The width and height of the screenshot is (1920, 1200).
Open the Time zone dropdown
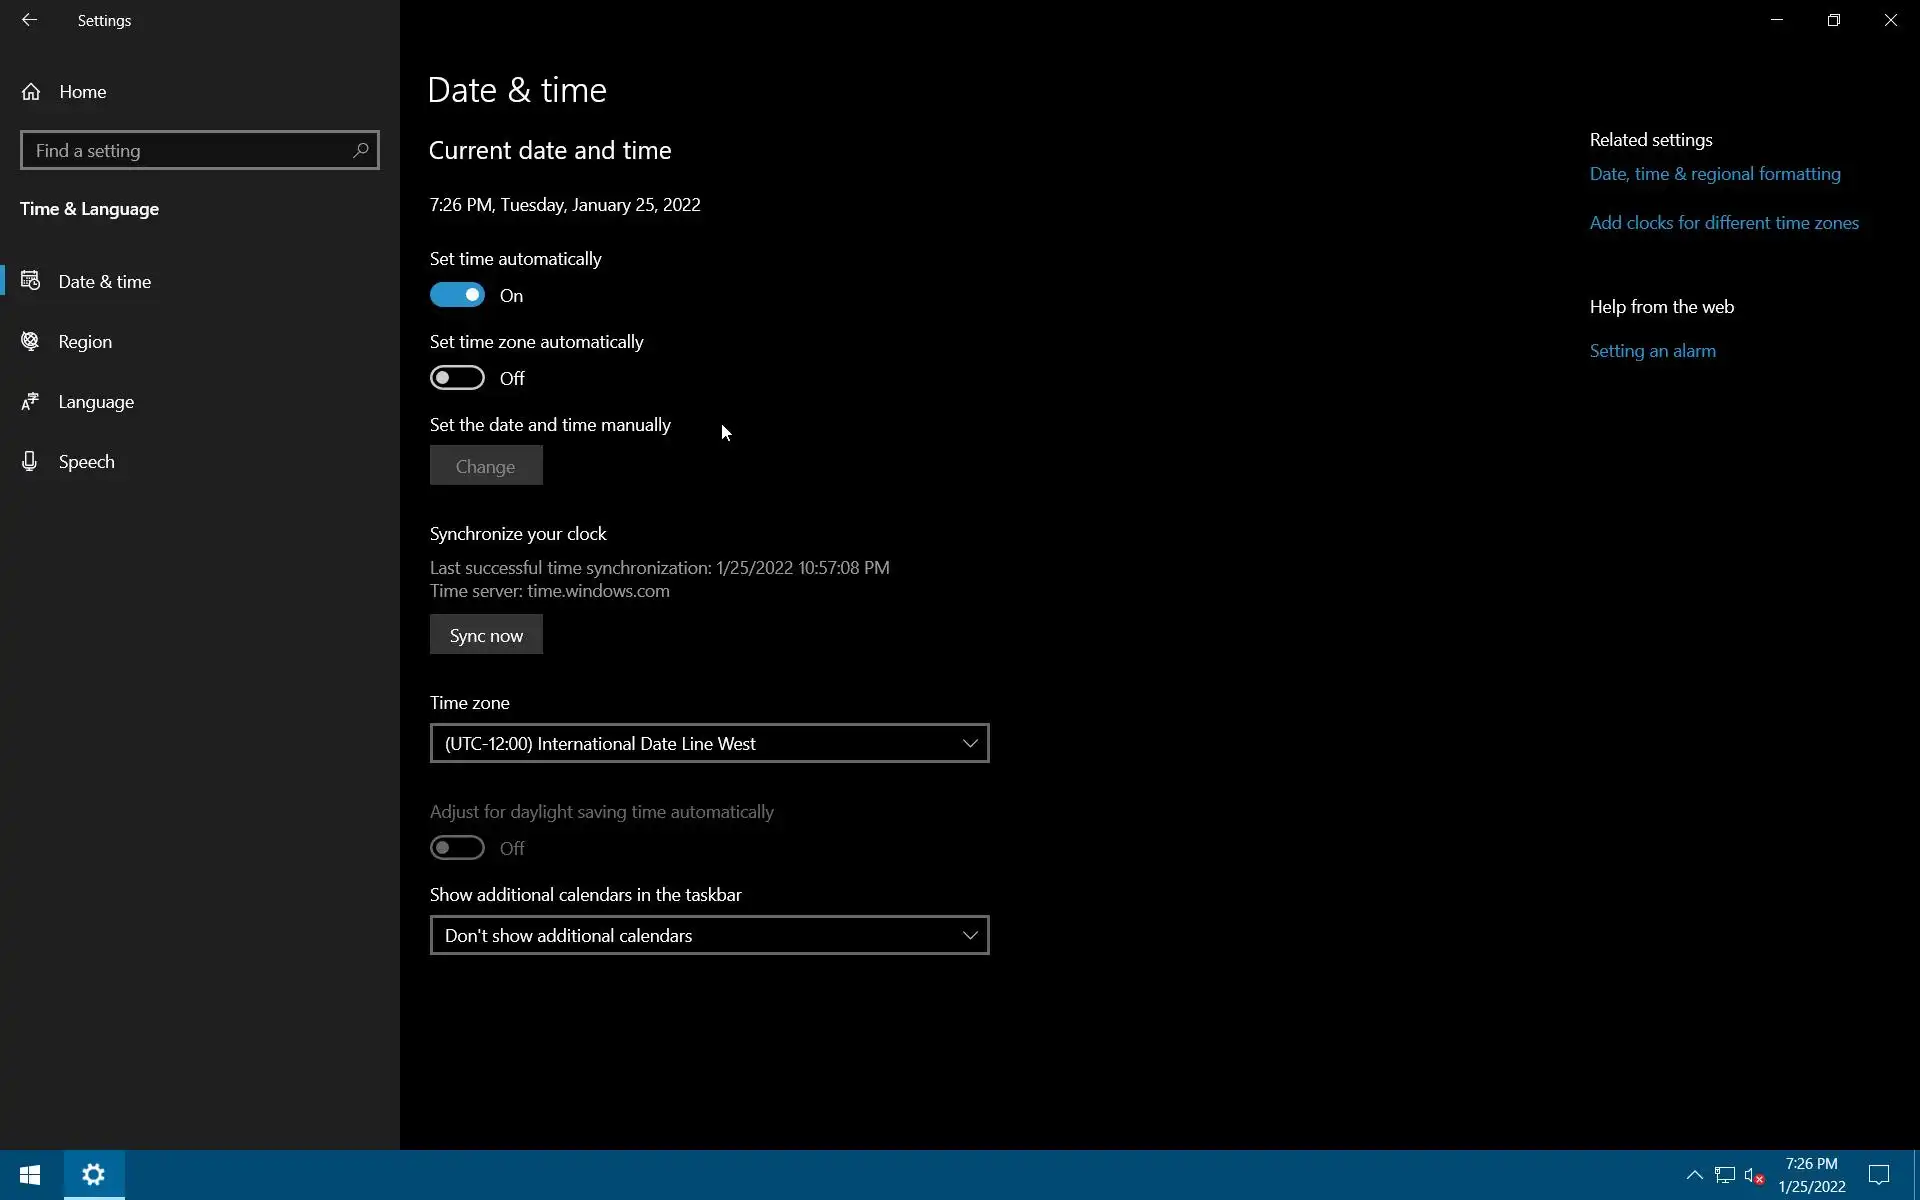coord(709,743)
